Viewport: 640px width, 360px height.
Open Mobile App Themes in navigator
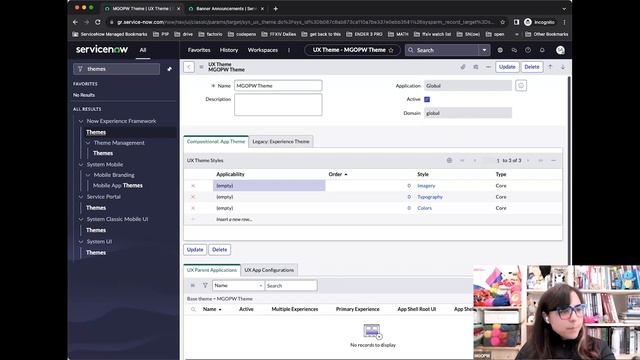[x=118, y=186]
